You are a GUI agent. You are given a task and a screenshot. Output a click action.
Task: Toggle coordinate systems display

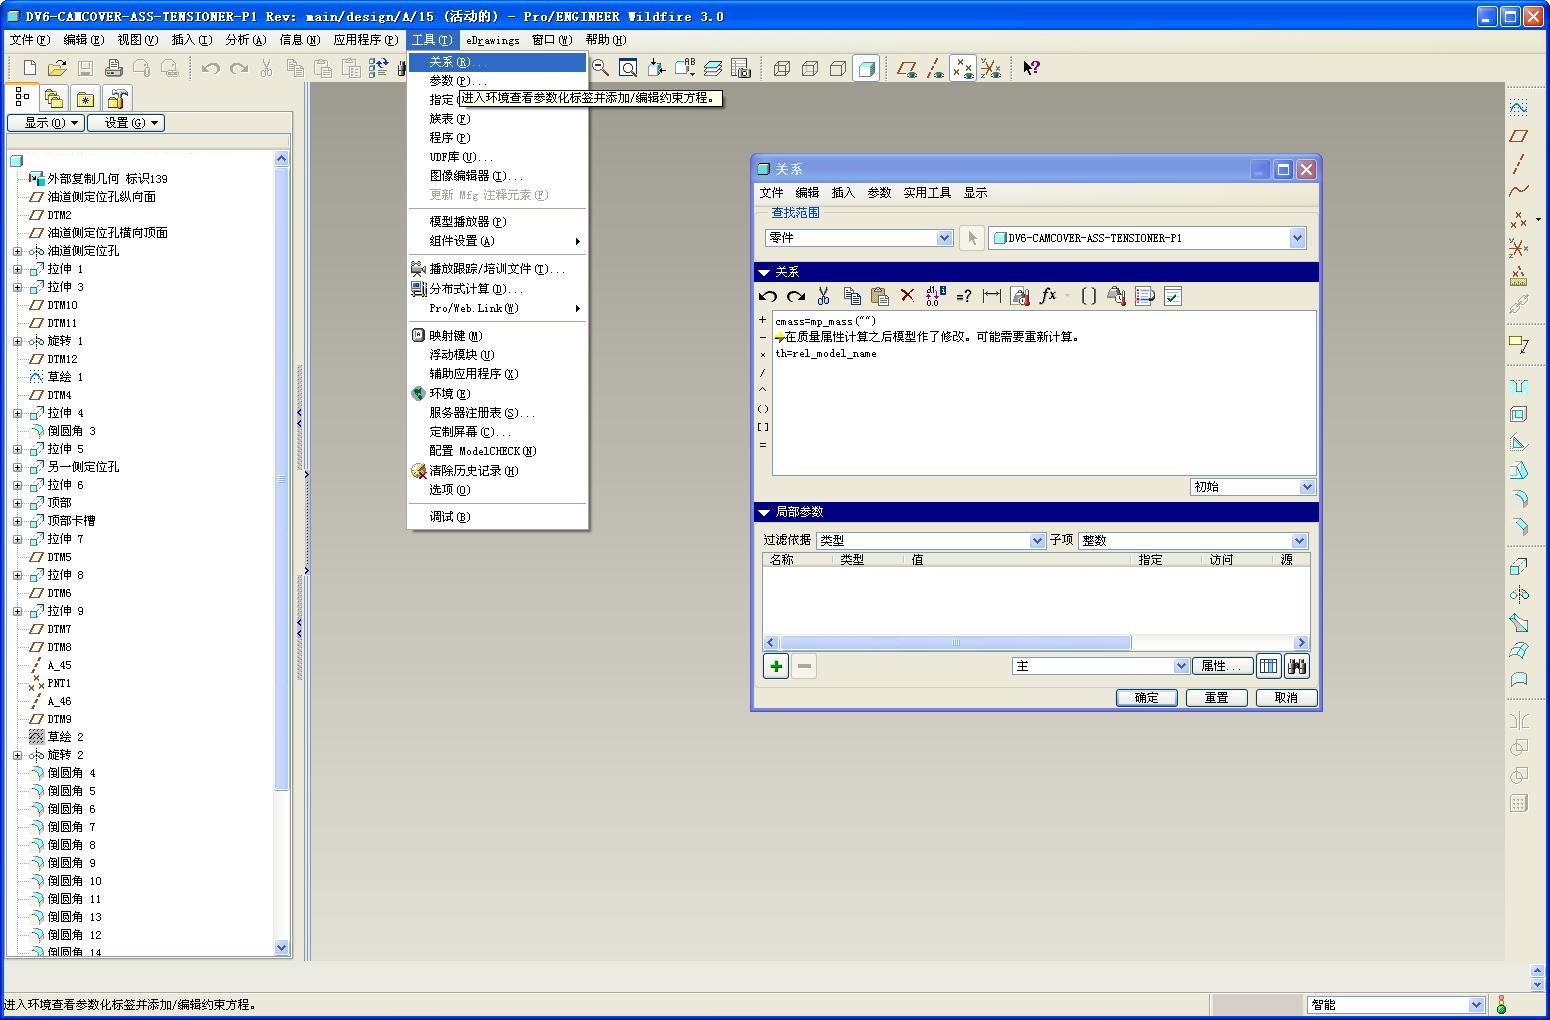(991, 68)
